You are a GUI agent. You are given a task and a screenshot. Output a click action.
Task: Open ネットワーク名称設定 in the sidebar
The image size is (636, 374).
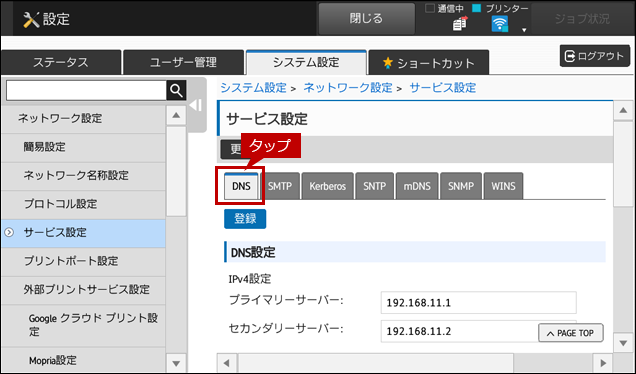[x=83, y=176]
